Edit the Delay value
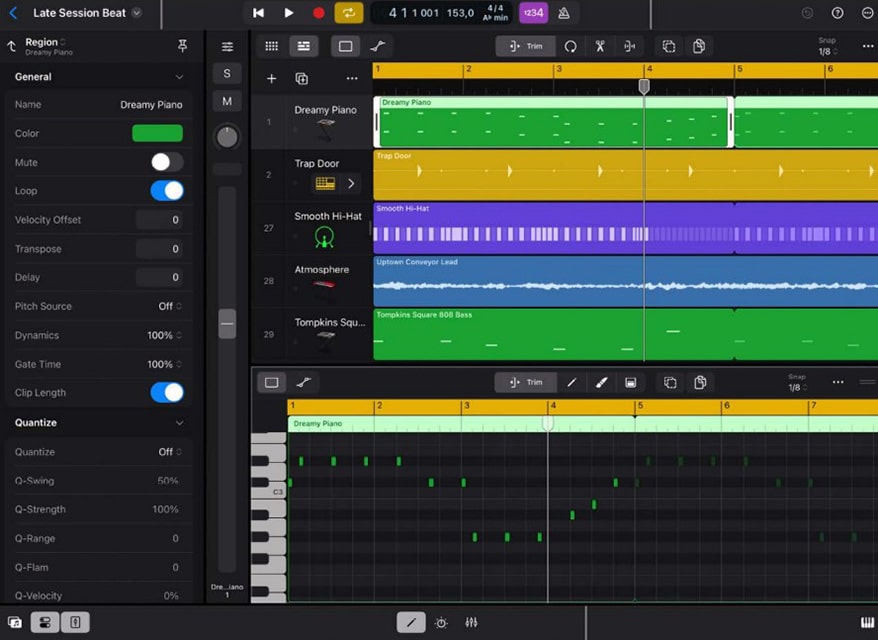Image resolution: width=878 pixels, height=640 pixels. pyautogui.click(x=159, y=277)
